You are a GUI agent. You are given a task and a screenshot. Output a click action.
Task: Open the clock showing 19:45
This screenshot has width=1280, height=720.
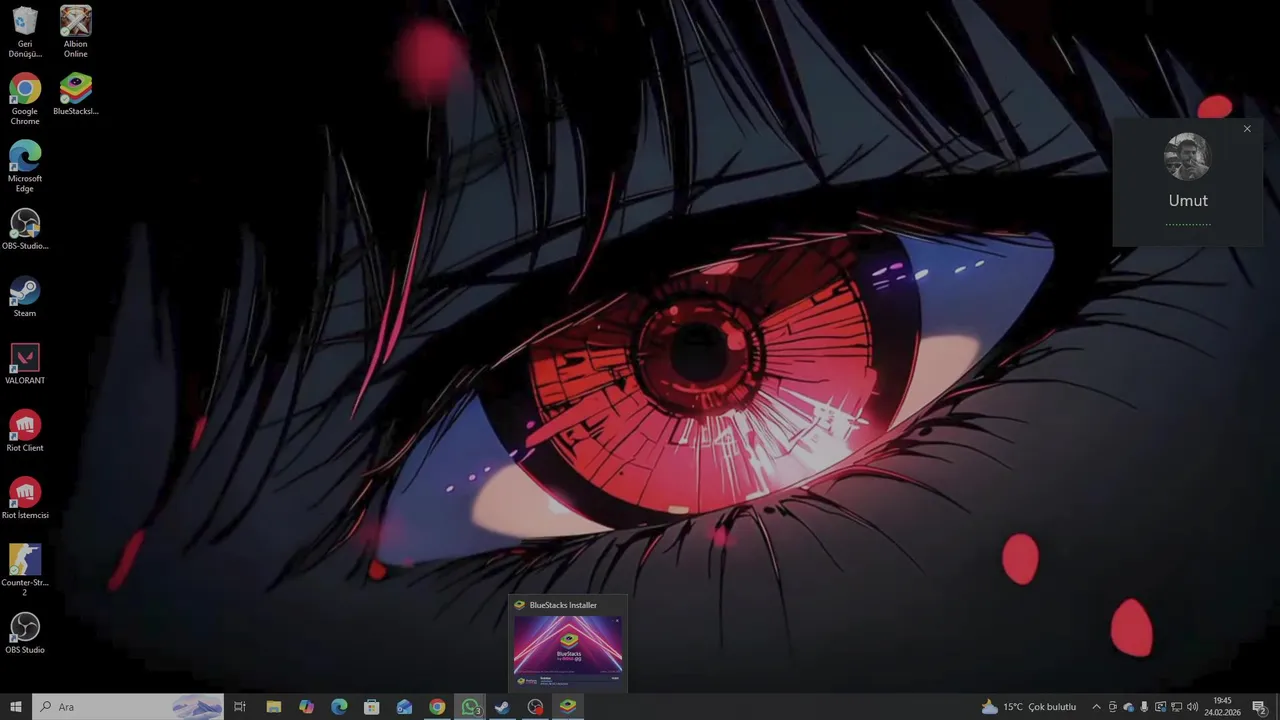[x=1222, y=707]
